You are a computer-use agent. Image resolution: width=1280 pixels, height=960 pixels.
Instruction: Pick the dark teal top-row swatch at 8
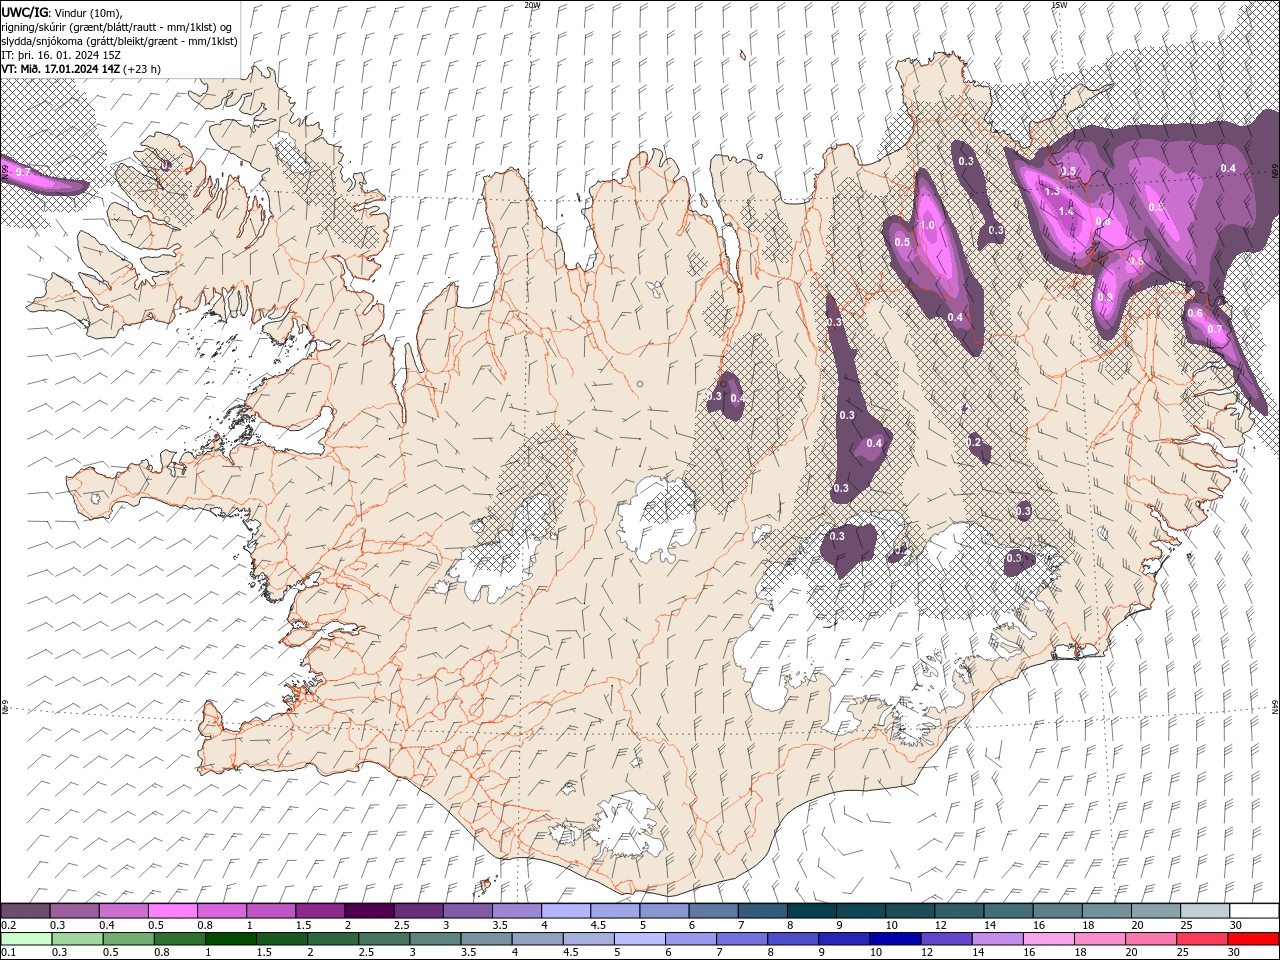pos(811,911)
